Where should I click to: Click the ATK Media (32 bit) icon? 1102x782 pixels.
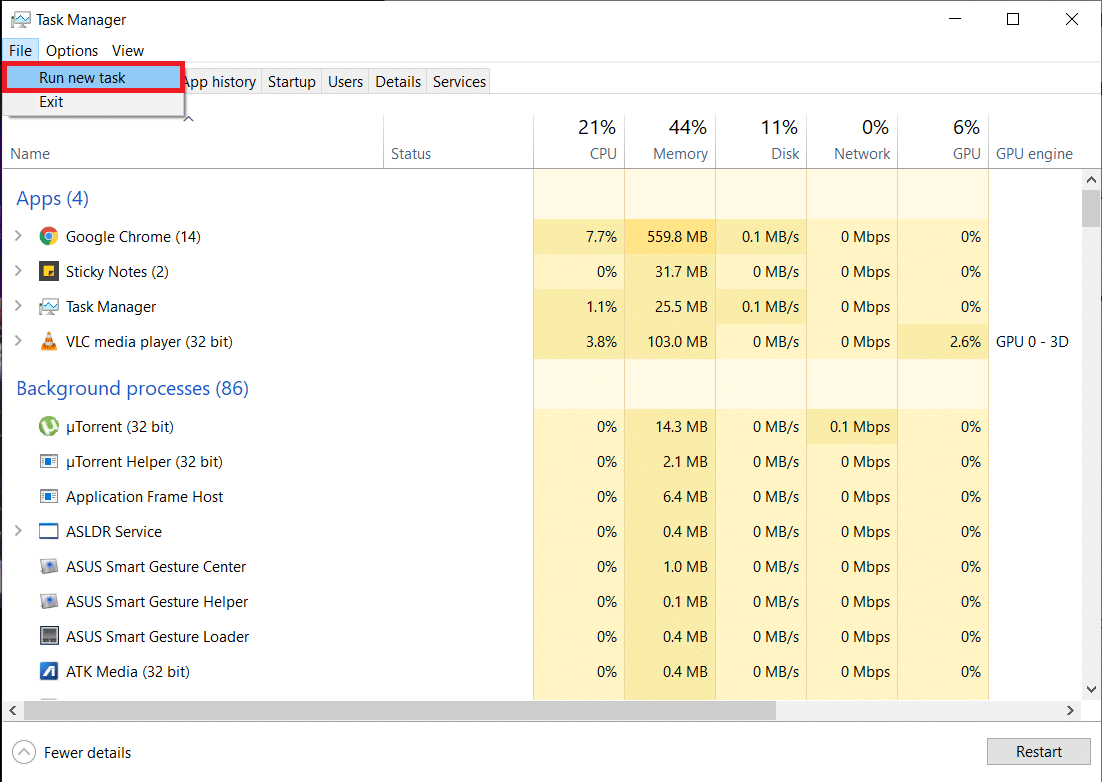pos(48,672)
